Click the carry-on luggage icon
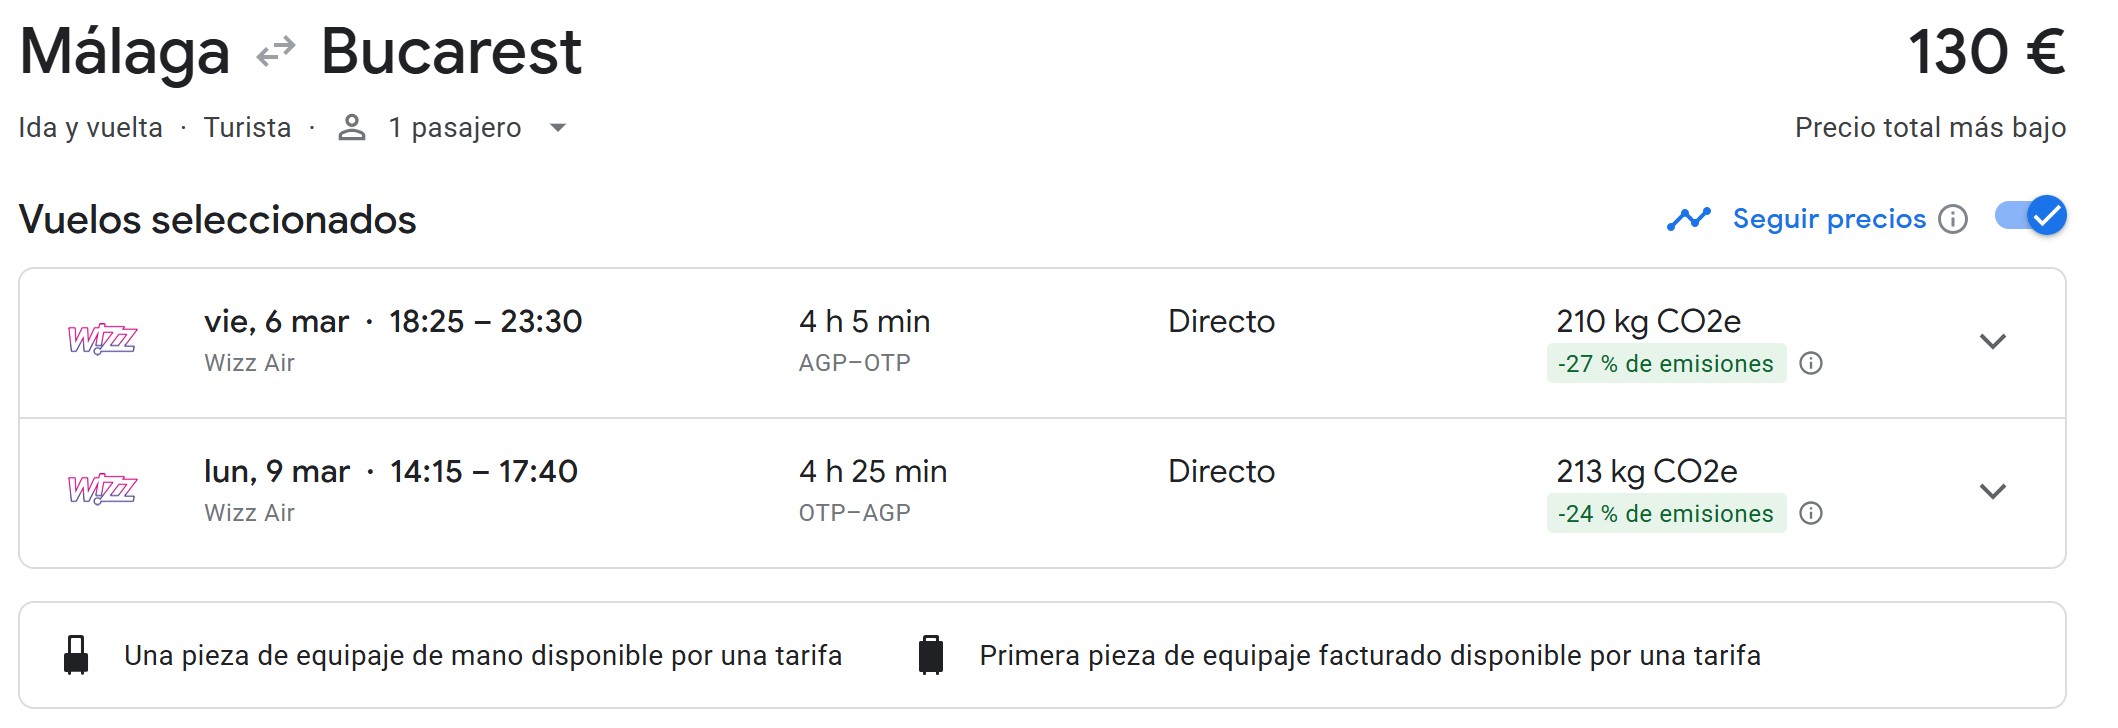 point(76,655)
